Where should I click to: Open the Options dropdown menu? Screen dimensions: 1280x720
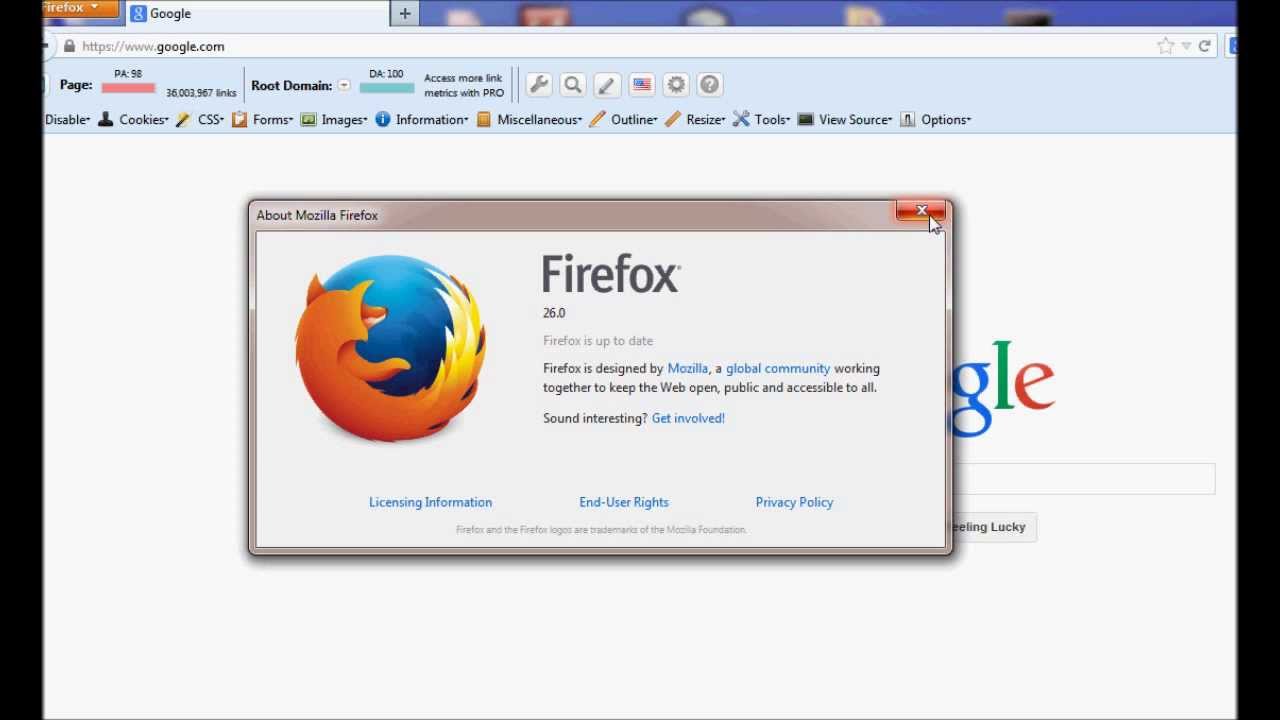click(946, 119)
